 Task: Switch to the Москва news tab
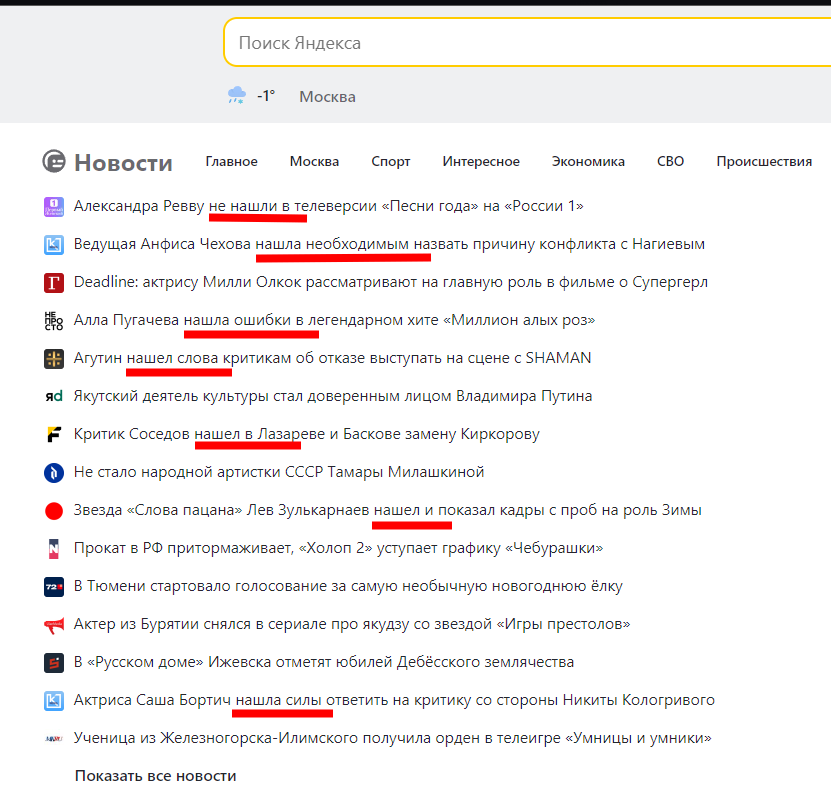[314, 161]
